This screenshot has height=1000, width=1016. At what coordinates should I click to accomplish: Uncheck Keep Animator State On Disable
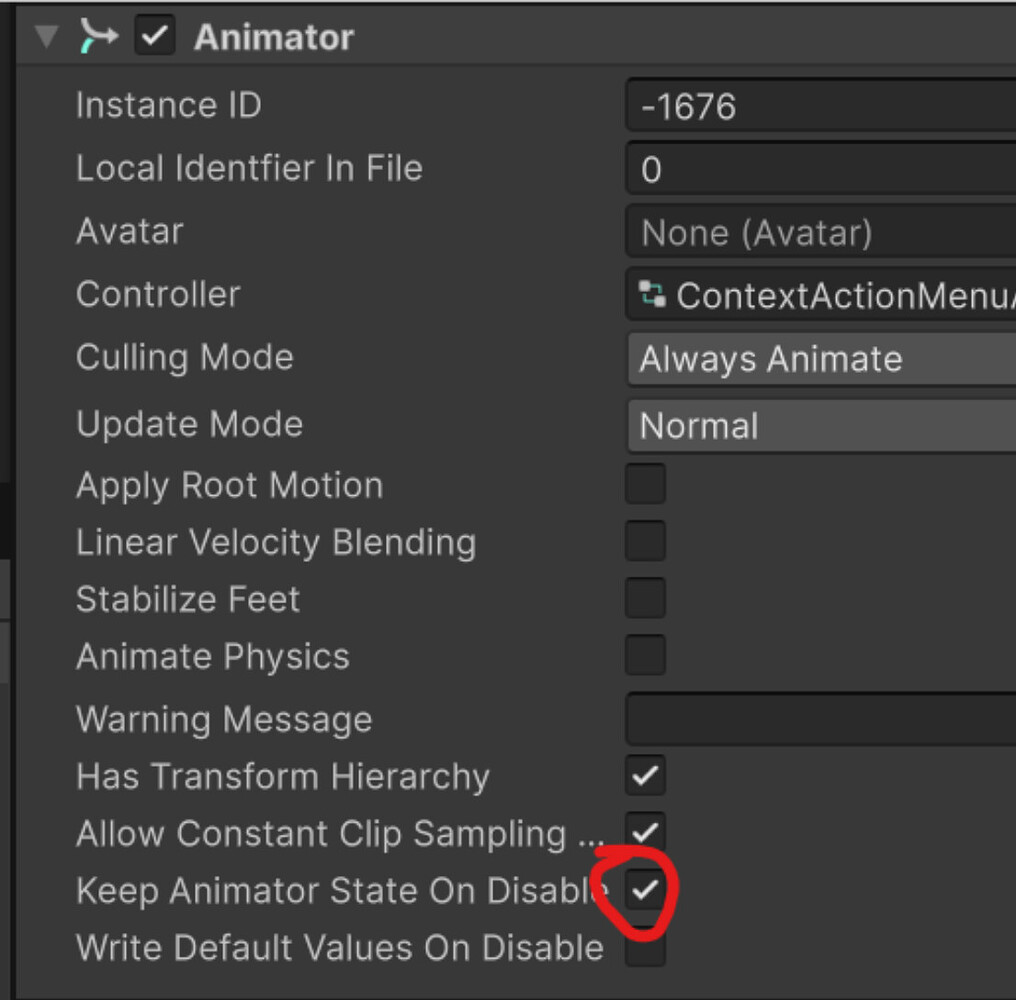[x=645, y=890]
